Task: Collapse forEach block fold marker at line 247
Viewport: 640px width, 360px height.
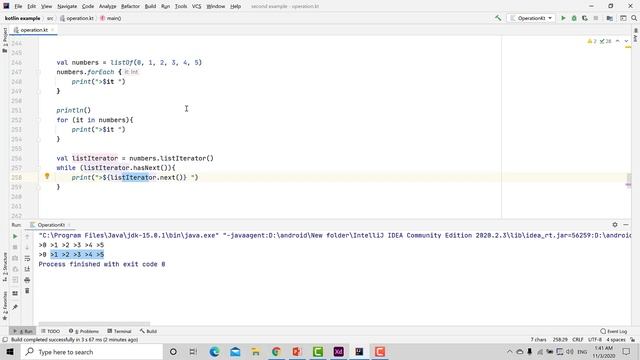Action: [x=39, y=72]
